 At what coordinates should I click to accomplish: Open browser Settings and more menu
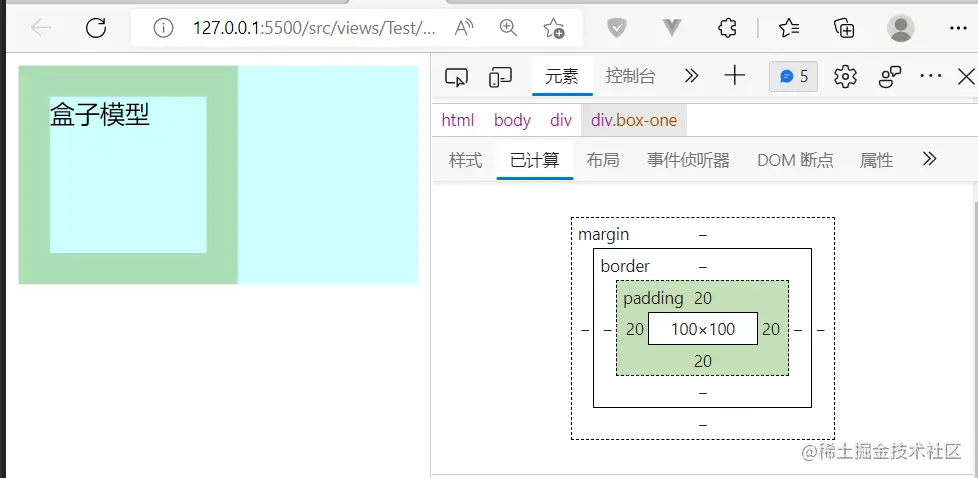click(x=957, y=28)
